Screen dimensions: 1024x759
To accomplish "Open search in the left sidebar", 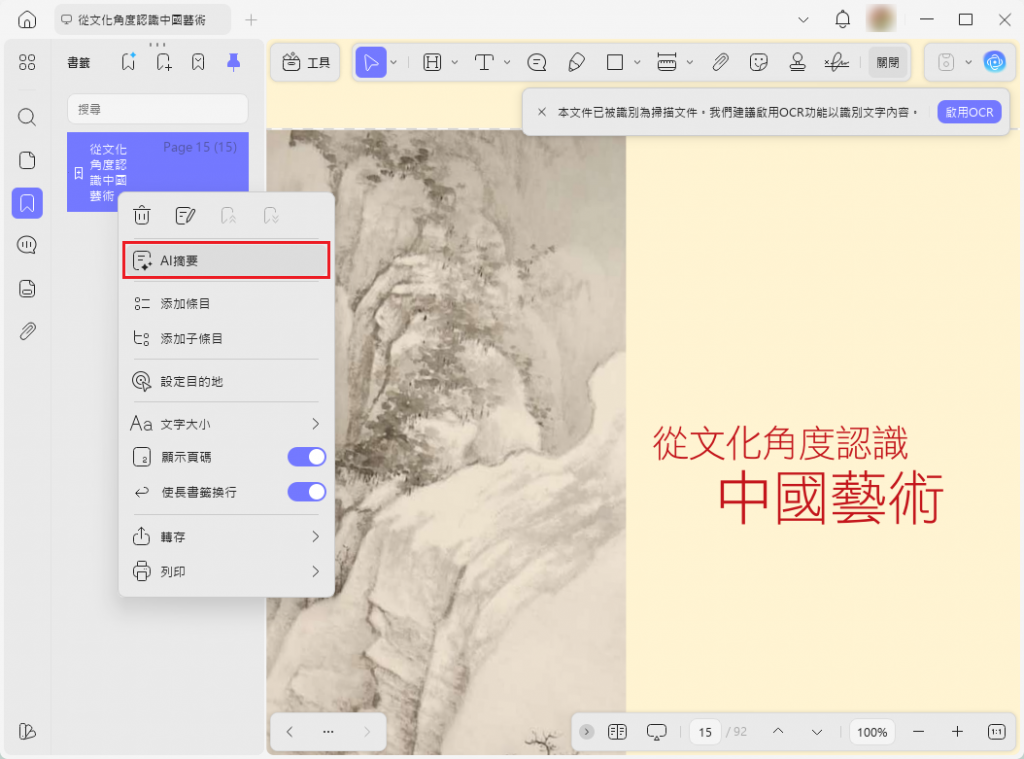I will point(27,116).
